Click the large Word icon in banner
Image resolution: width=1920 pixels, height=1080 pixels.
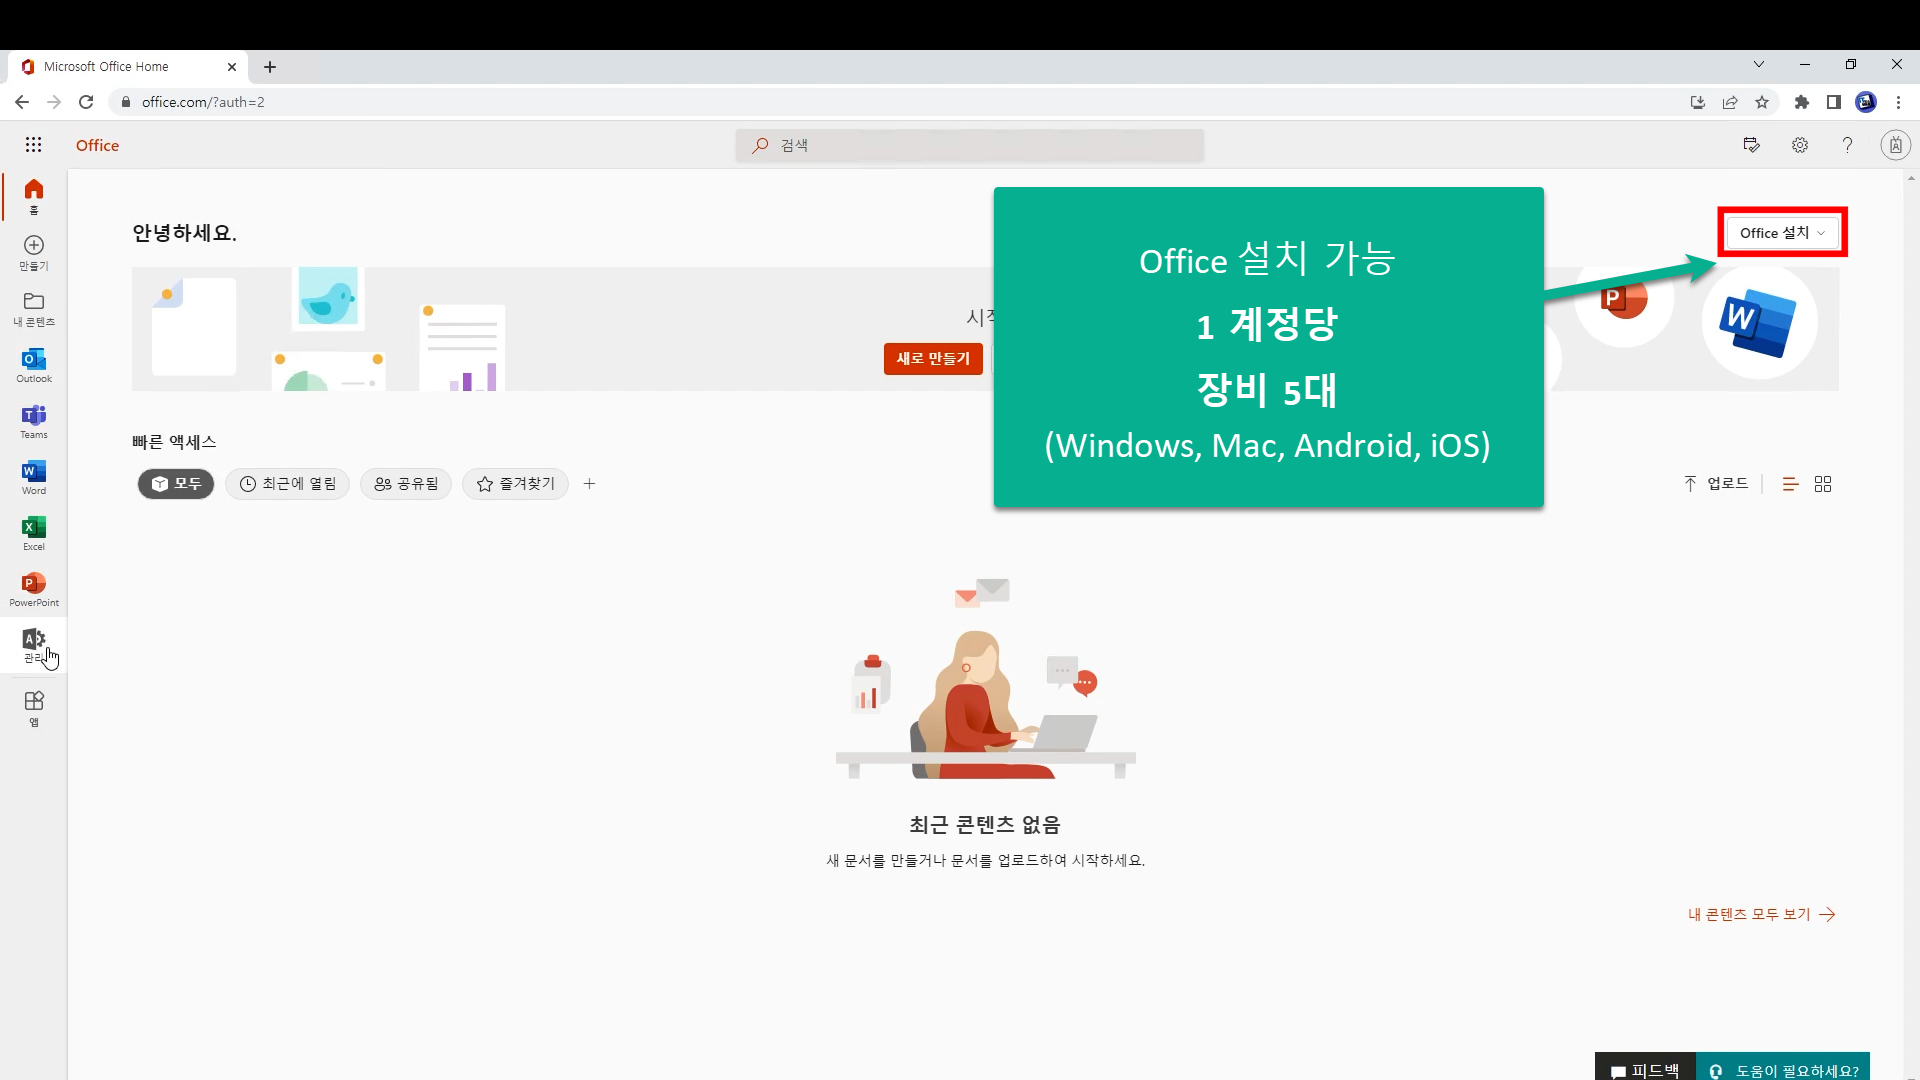pos(1759,321)
